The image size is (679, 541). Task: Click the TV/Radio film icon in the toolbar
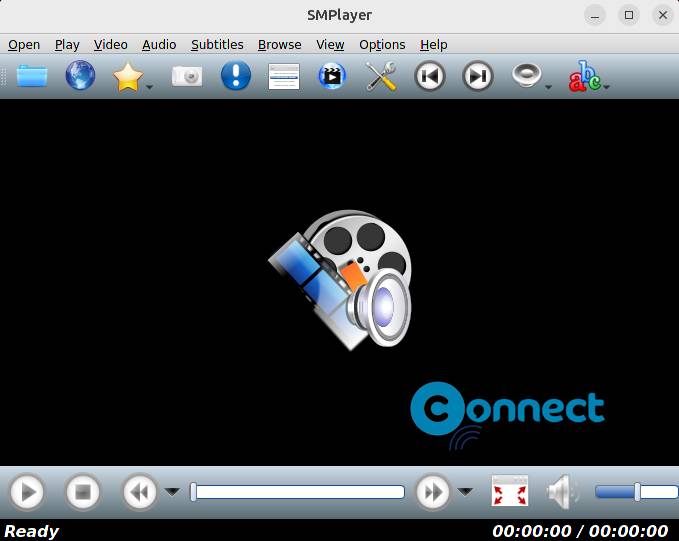(x=332, y=77)
